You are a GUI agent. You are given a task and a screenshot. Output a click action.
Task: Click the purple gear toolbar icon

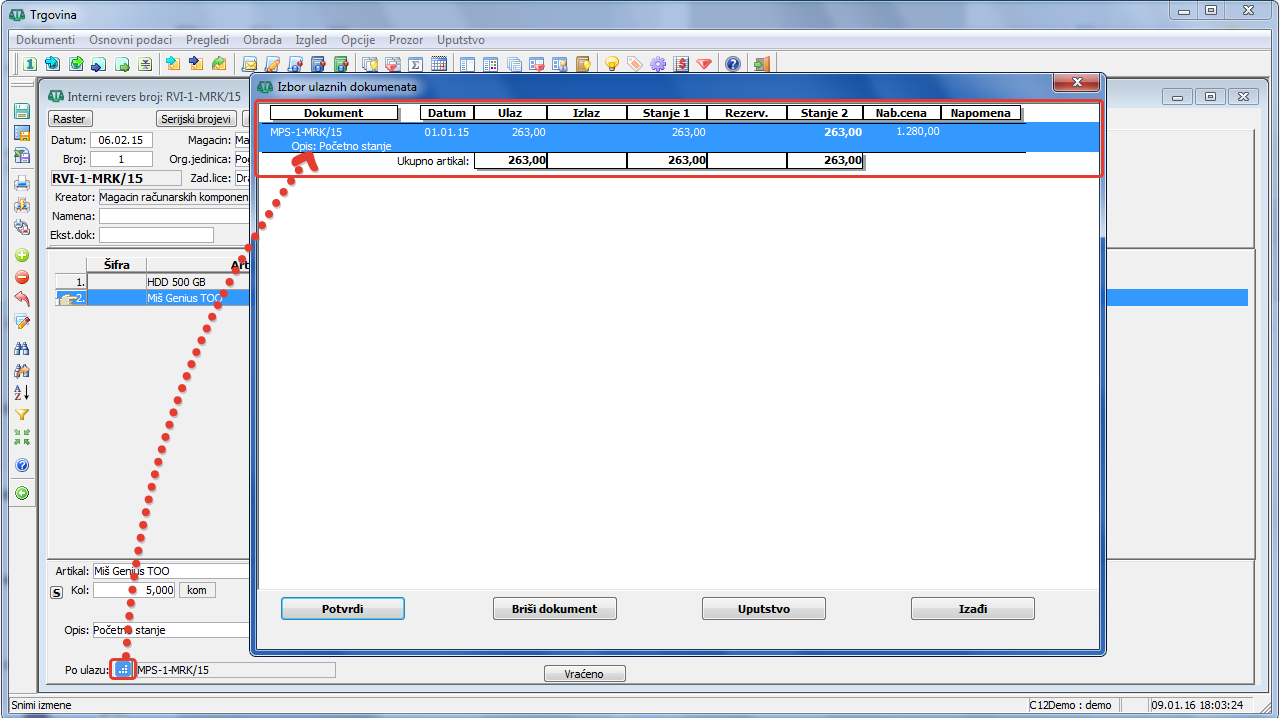tap(658, 64)
